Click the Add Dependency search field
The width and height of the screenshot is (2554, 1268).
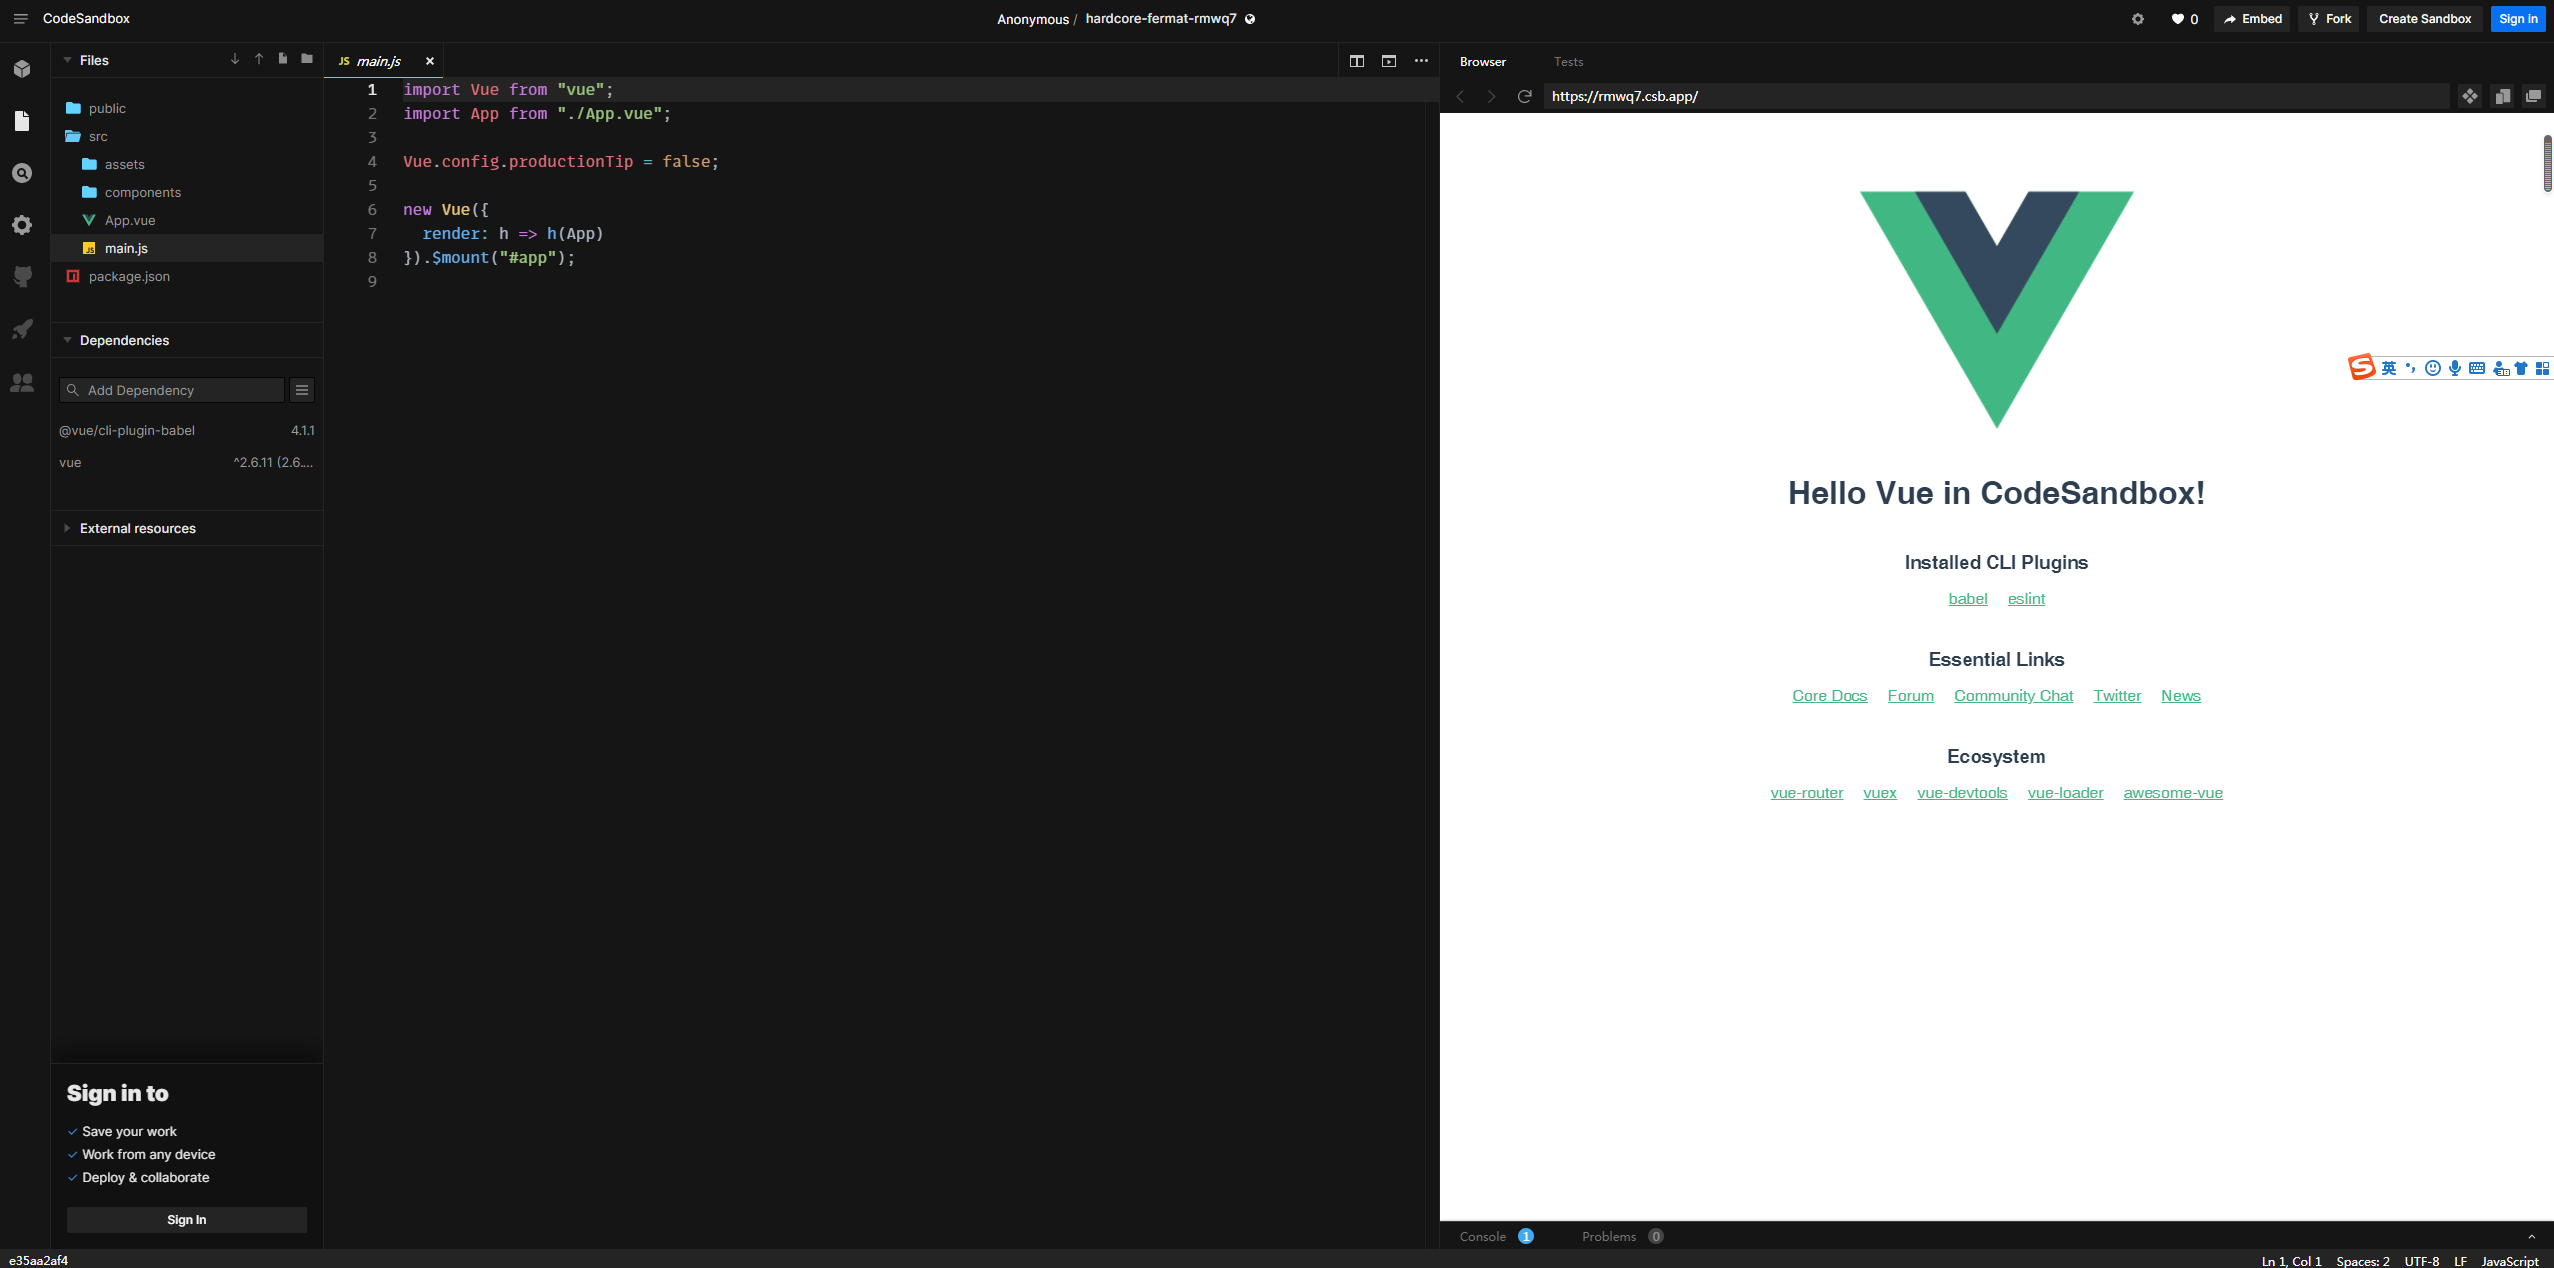(180, 390)
